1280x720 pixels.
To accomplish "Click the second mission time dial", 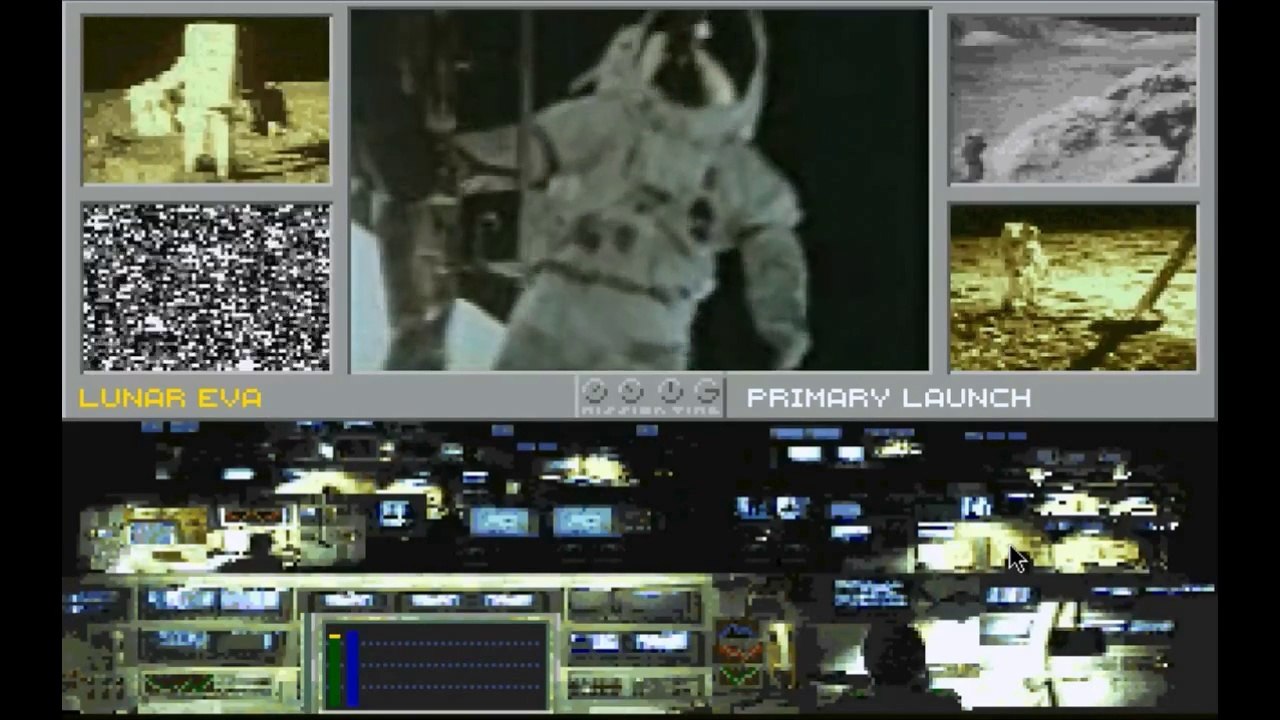I will pos(631,390).
